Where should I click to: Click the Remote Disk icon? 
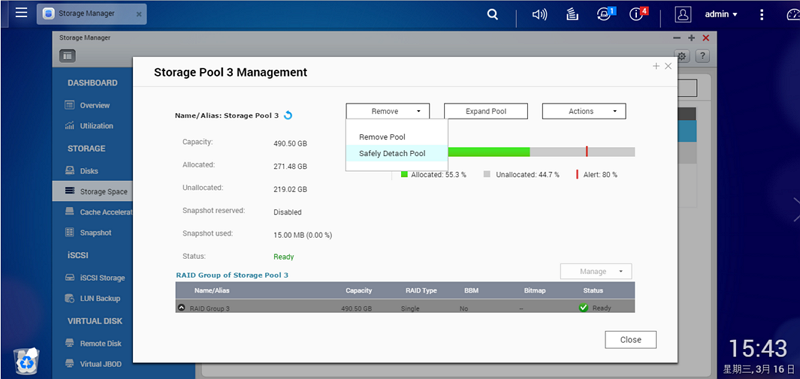coord(70,343)
